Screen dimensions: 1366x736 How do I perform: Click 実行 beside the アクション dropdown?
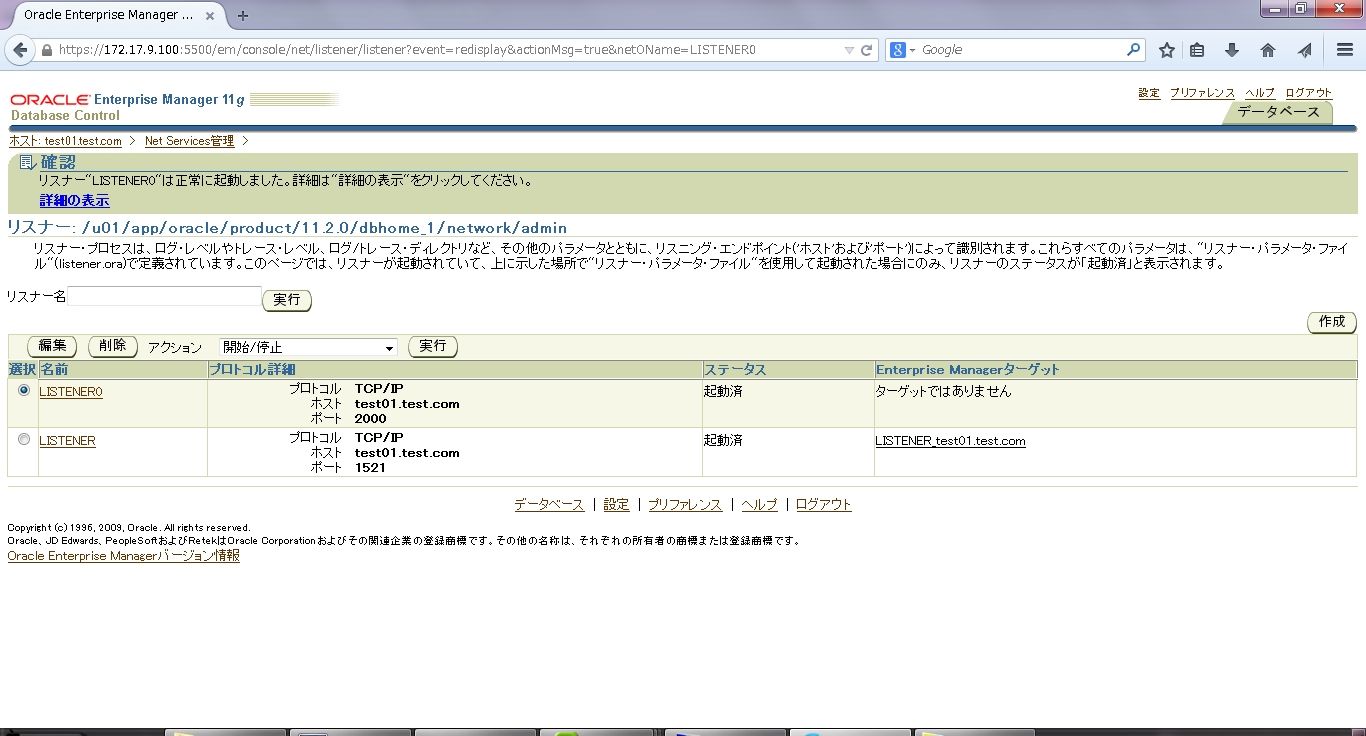pos(433,346)
